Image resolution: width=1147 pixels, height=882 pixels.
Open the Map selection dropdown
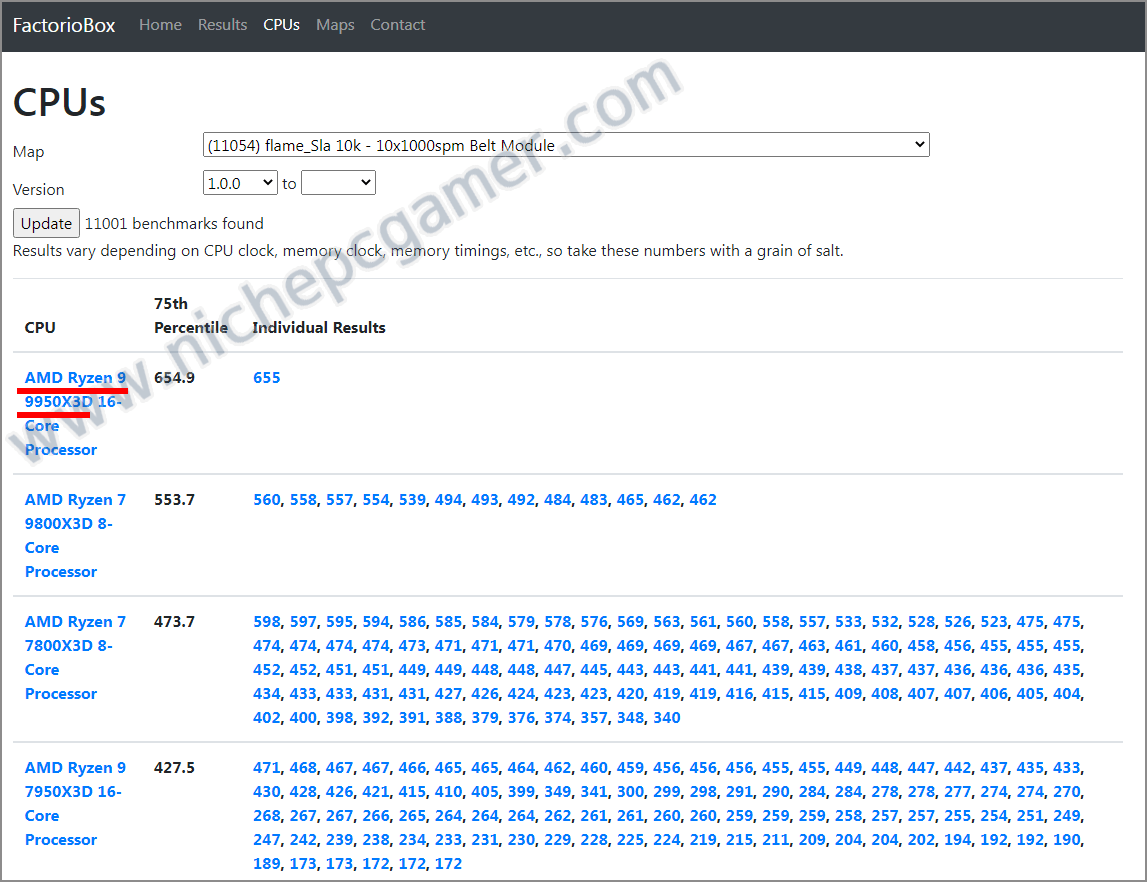pos(566,145)
